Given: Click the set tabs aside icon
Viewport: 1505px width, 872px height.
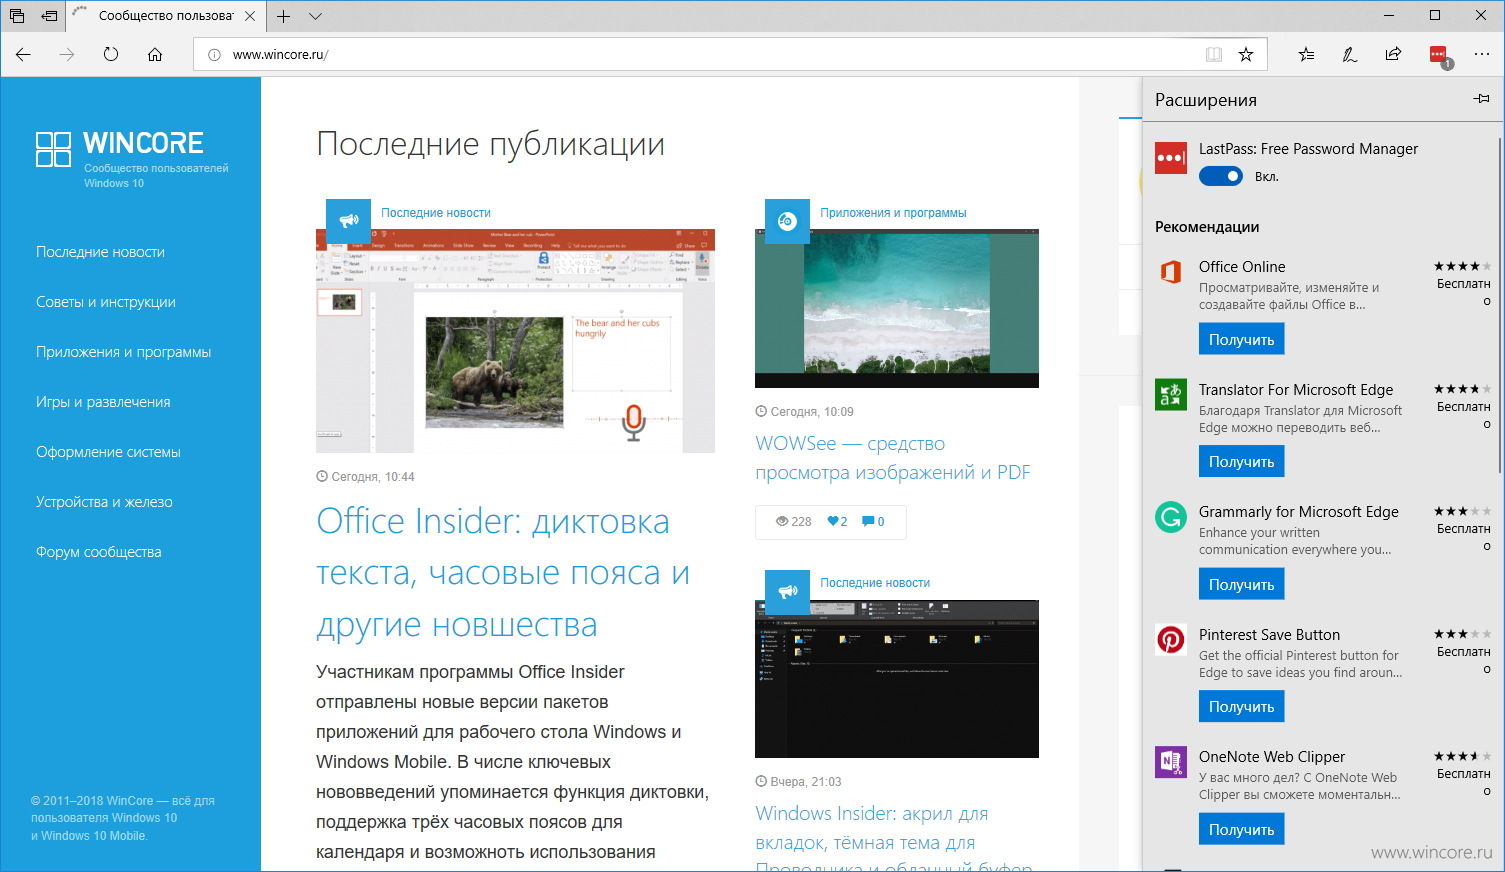Looking at the screenshot, I should pyautogui.click(x=49, y=16).
